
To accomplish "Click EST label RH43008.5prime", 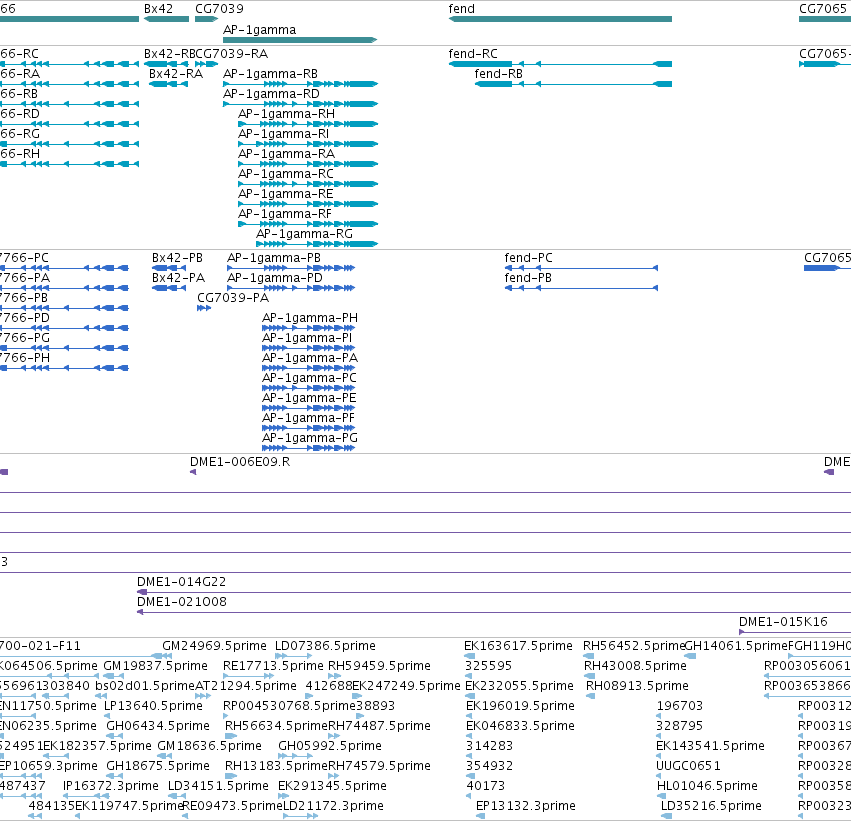I will [636, 666].
